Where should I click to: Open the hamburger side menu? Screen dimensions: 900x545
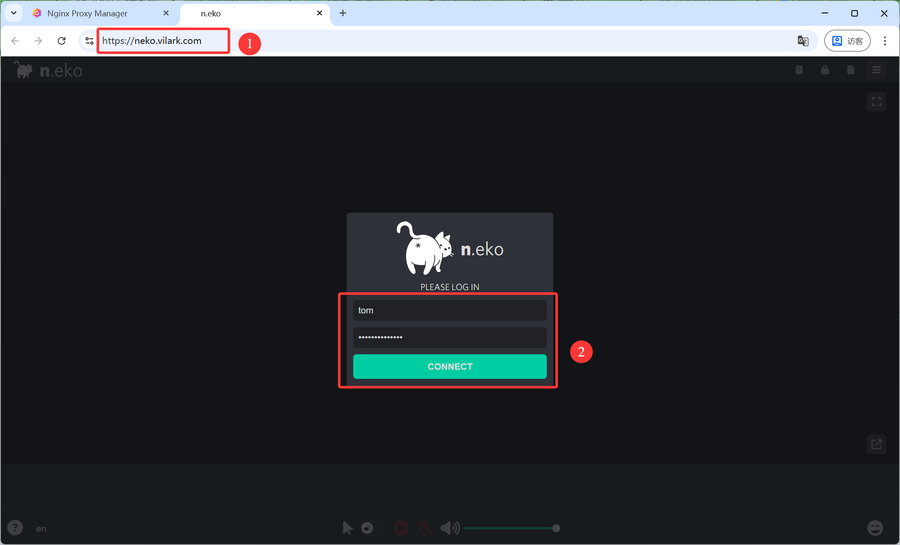click(877, 70)
